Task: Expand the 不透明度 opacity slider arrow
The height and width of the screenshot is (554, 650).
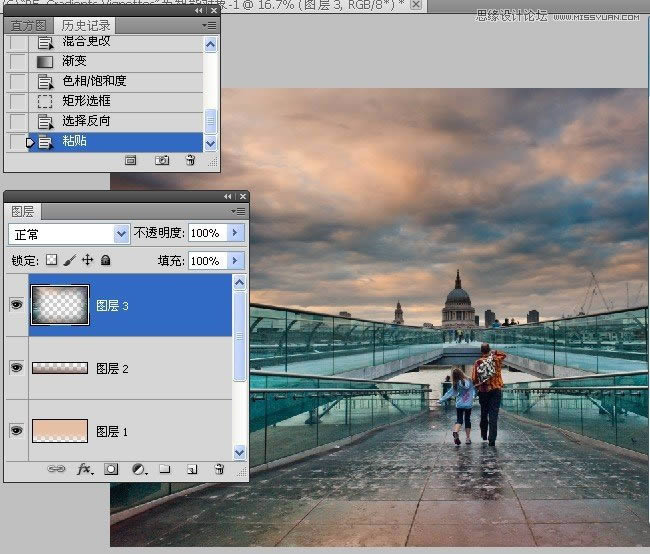Action: [236, 233]
